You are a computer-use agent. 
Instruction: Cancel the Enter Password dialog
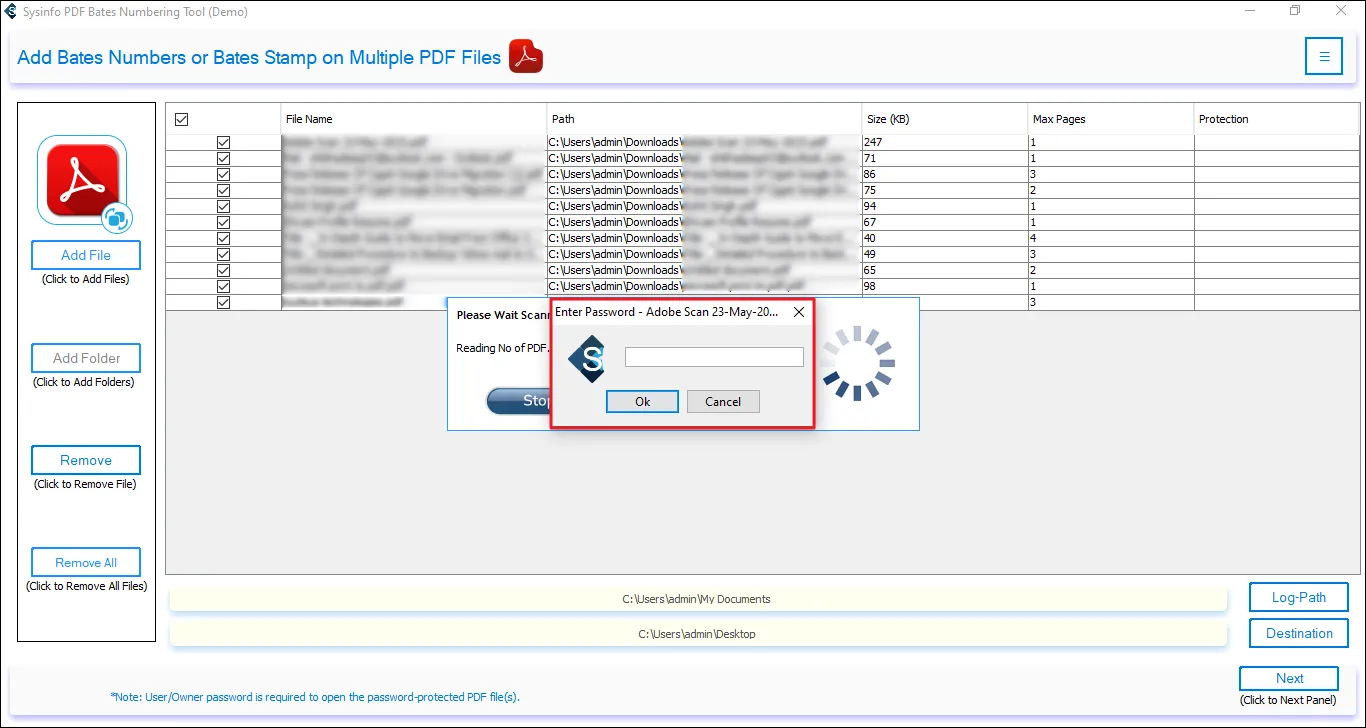tap(723, 401)
